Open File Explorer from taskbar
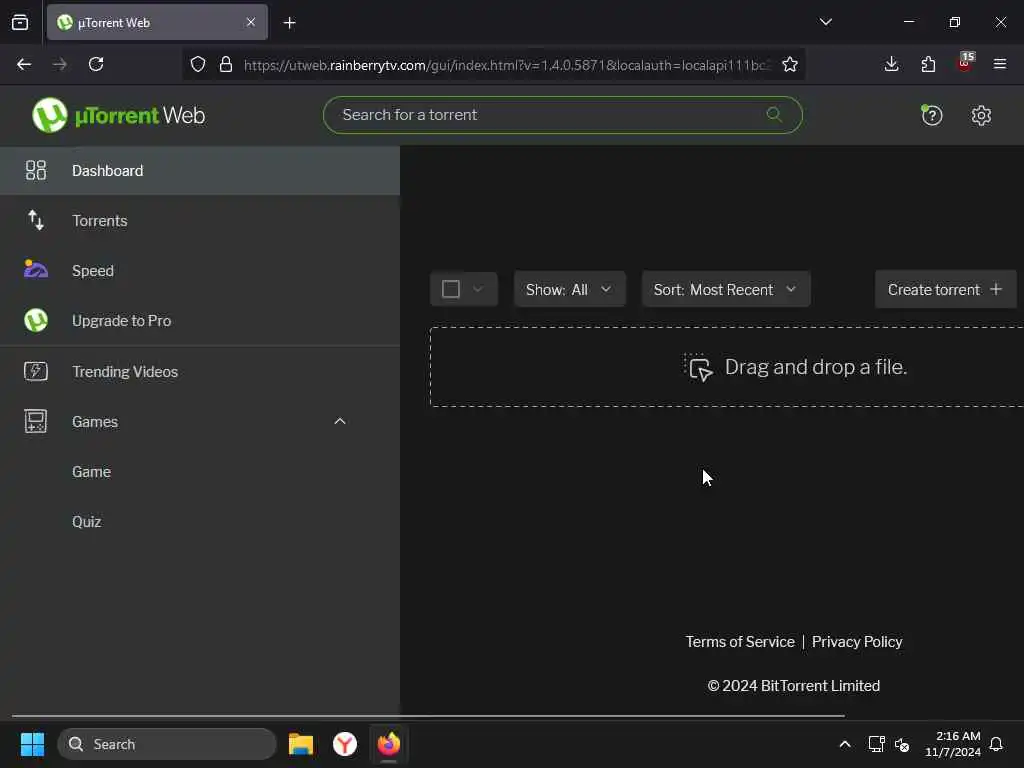 [301, 744]
